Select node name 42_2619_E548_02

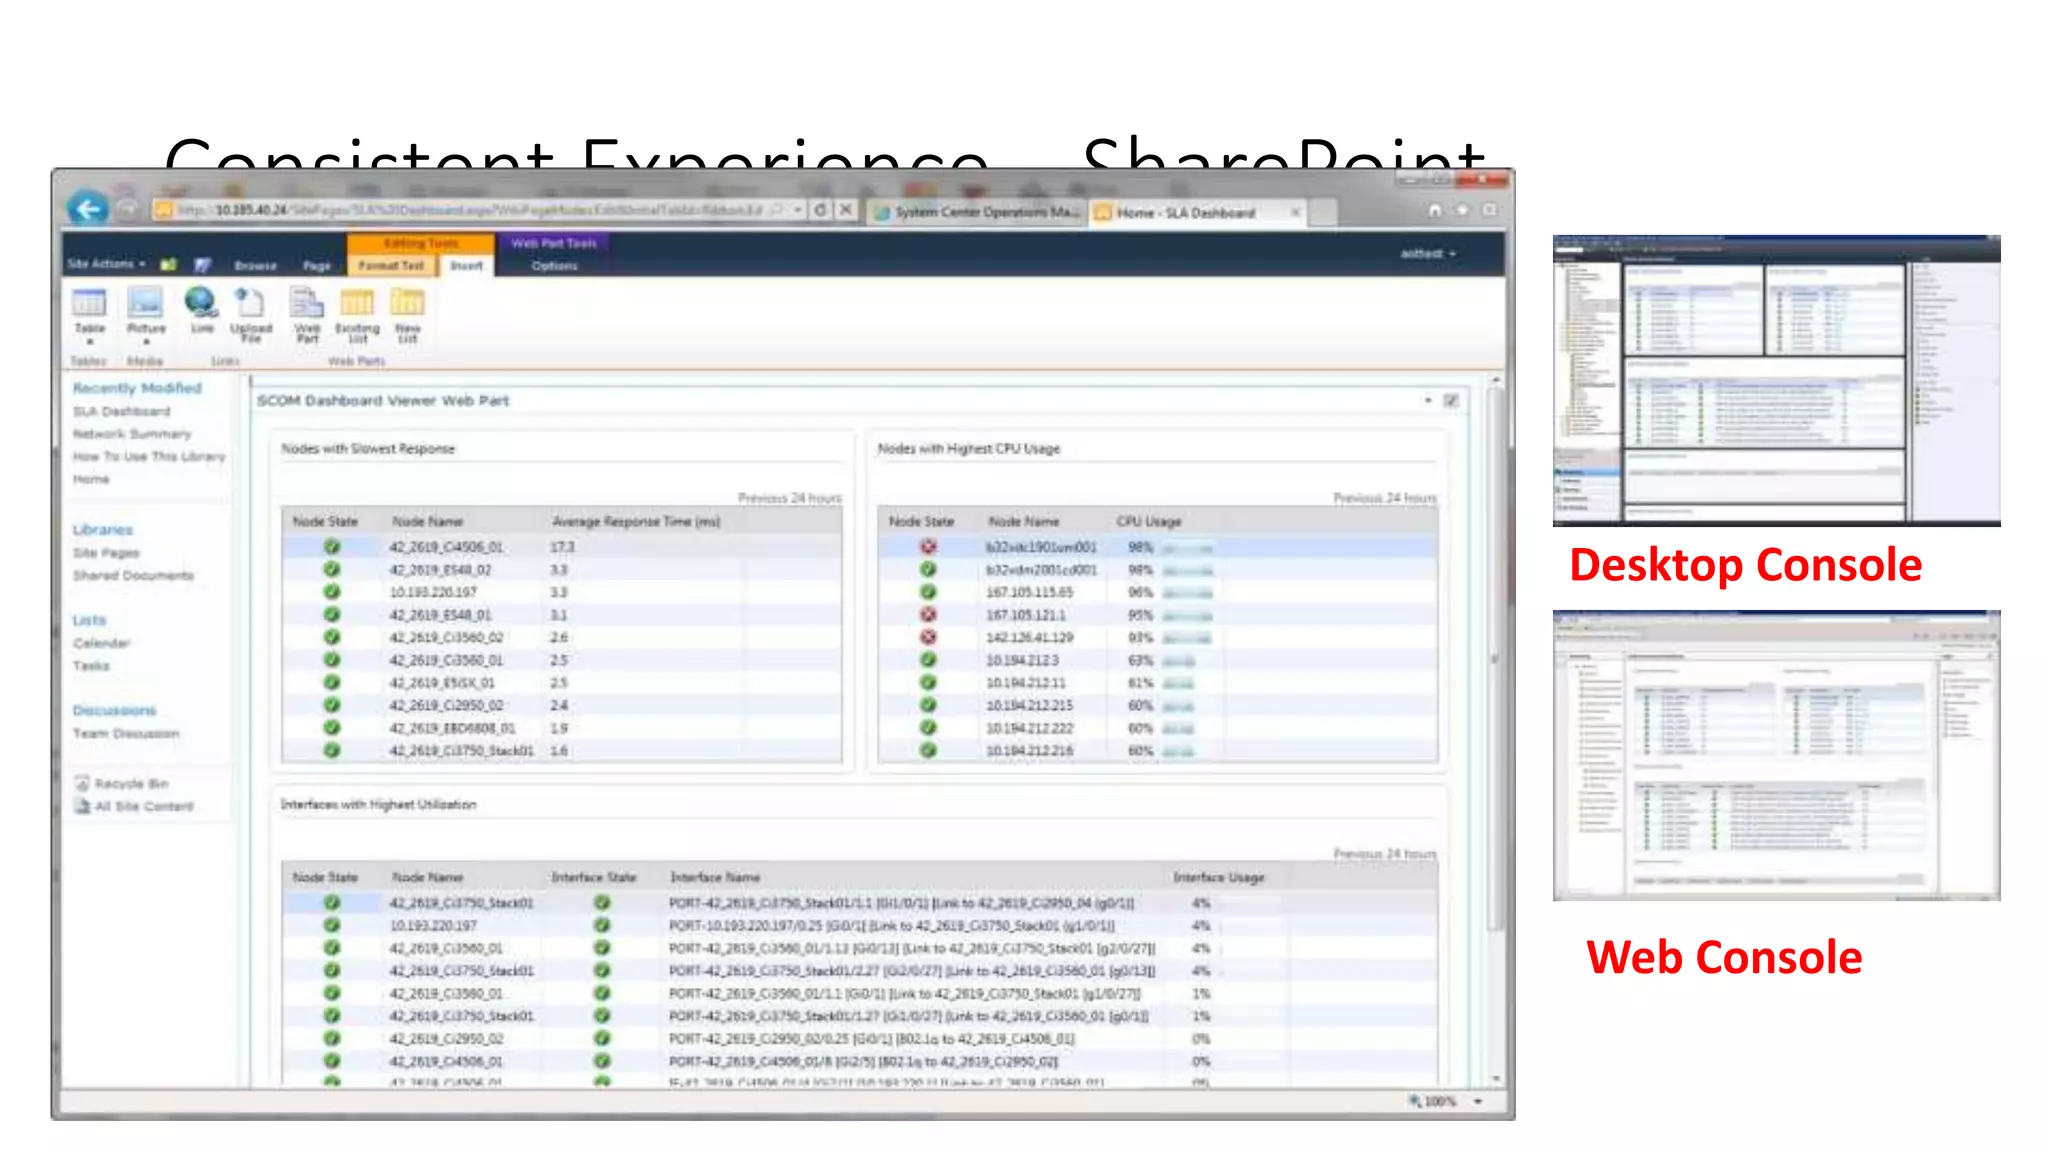click(440, 570)
